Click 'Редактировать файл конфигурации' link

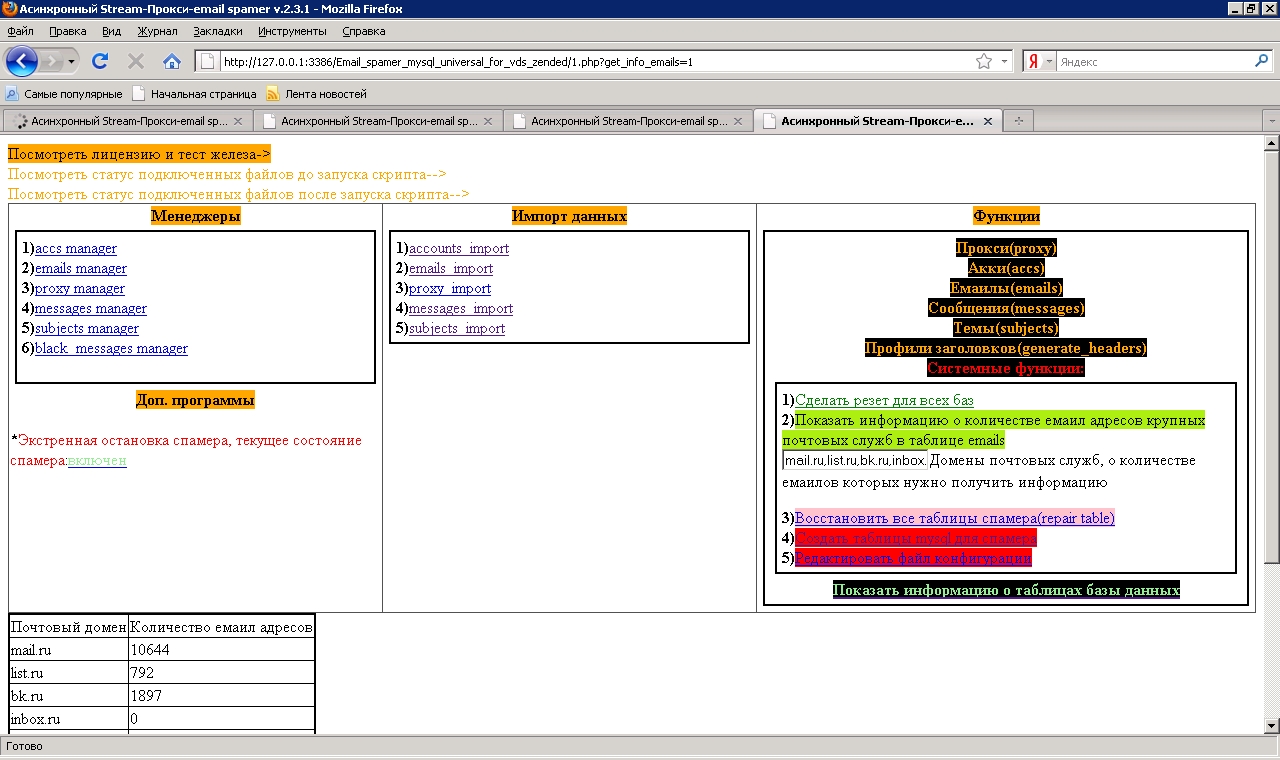click(913, 558)
